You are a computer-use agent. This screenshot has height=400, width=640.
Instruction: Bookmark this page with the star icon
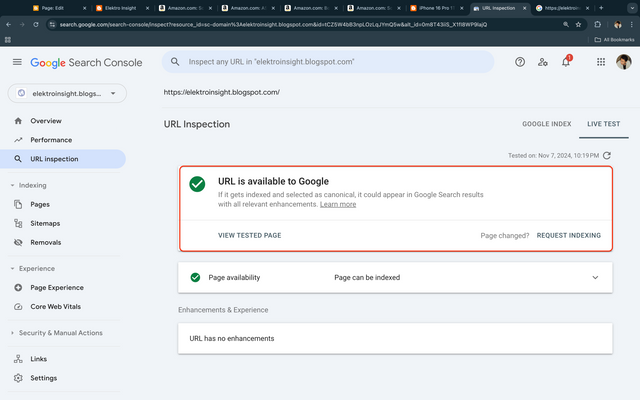pyautogui.click(x=578, y=24)
